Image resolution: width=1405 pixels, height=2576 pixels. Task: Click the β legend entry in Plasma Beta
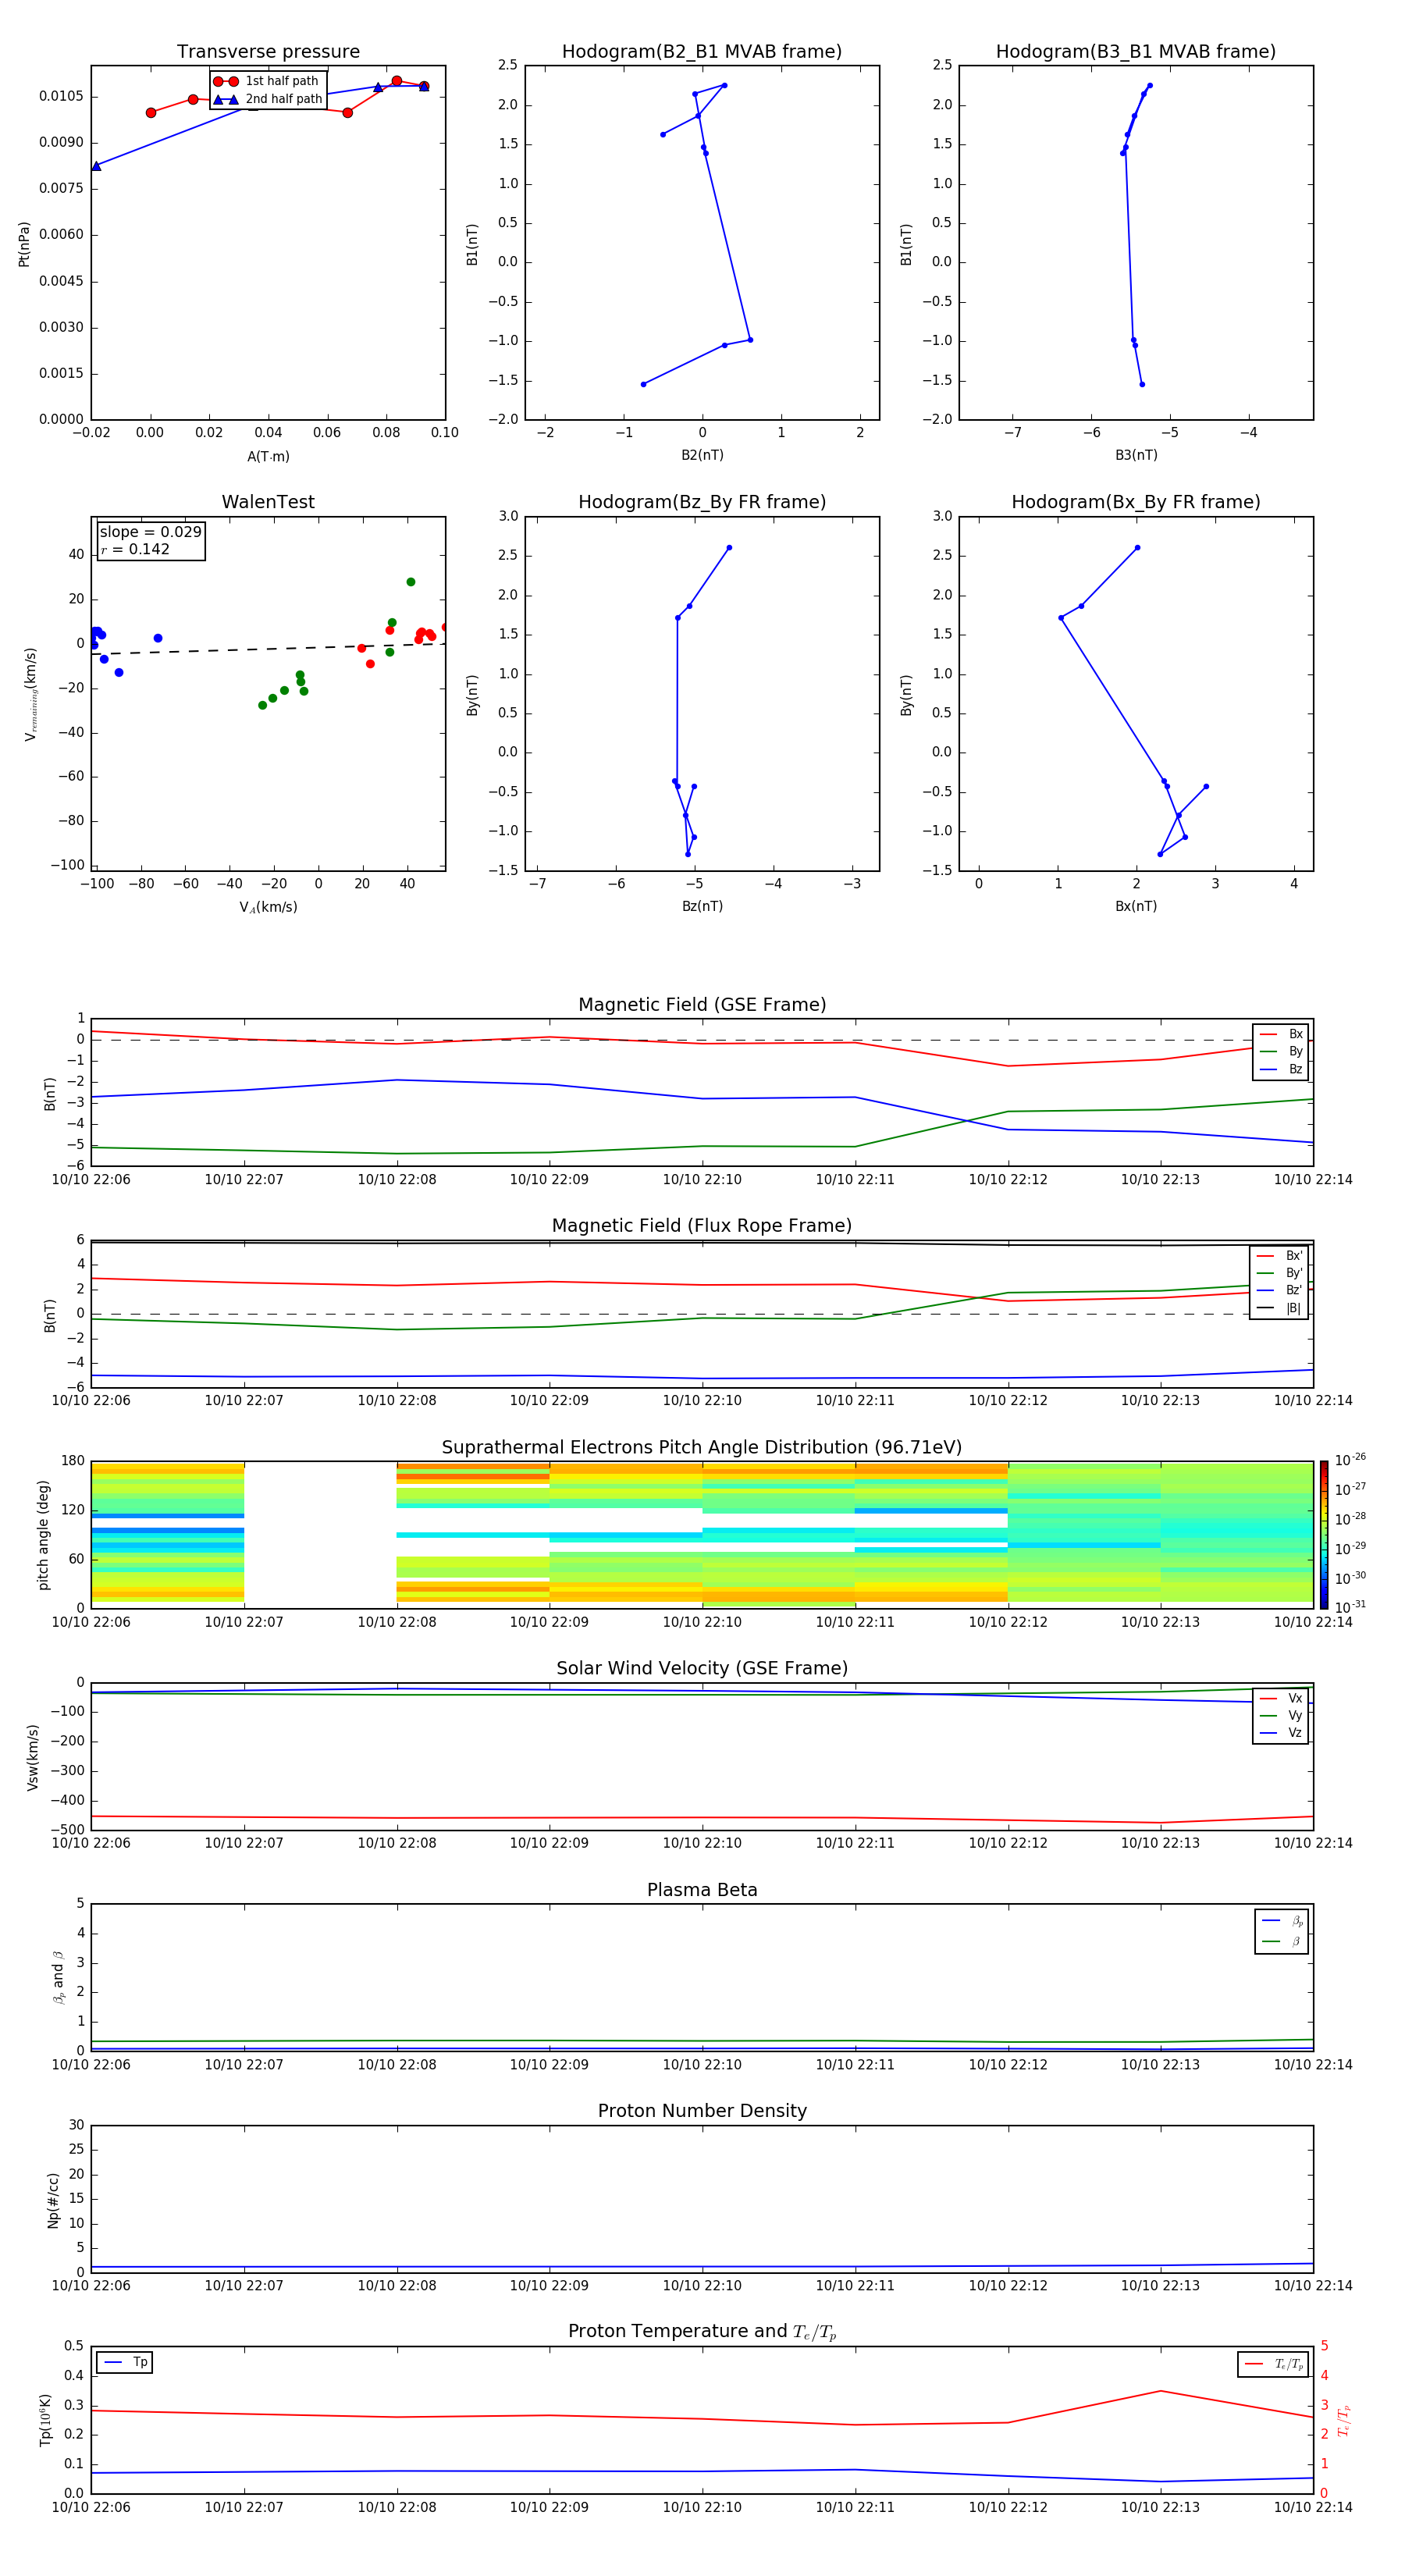click(x=1282, y=1941)
